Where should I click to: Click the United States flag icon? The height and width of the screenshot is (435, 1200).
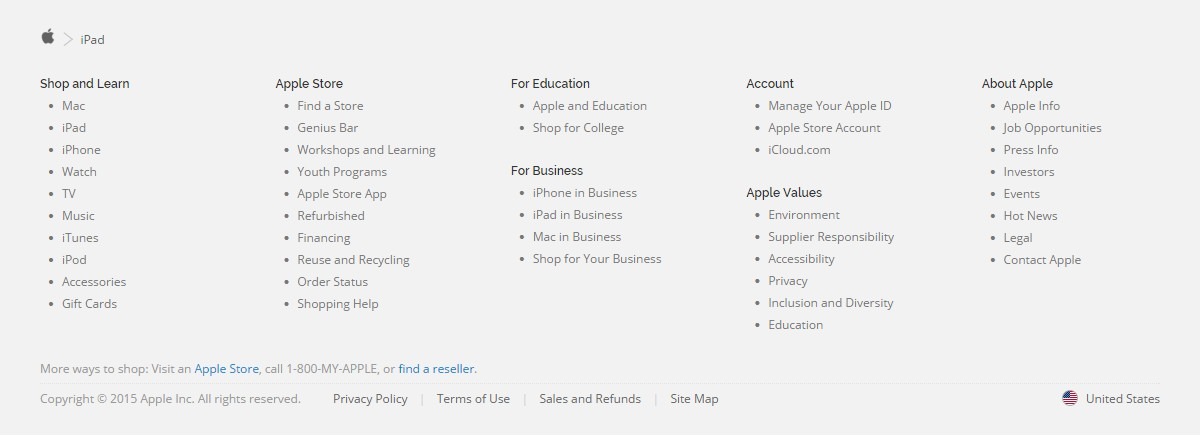(1070, 398)
